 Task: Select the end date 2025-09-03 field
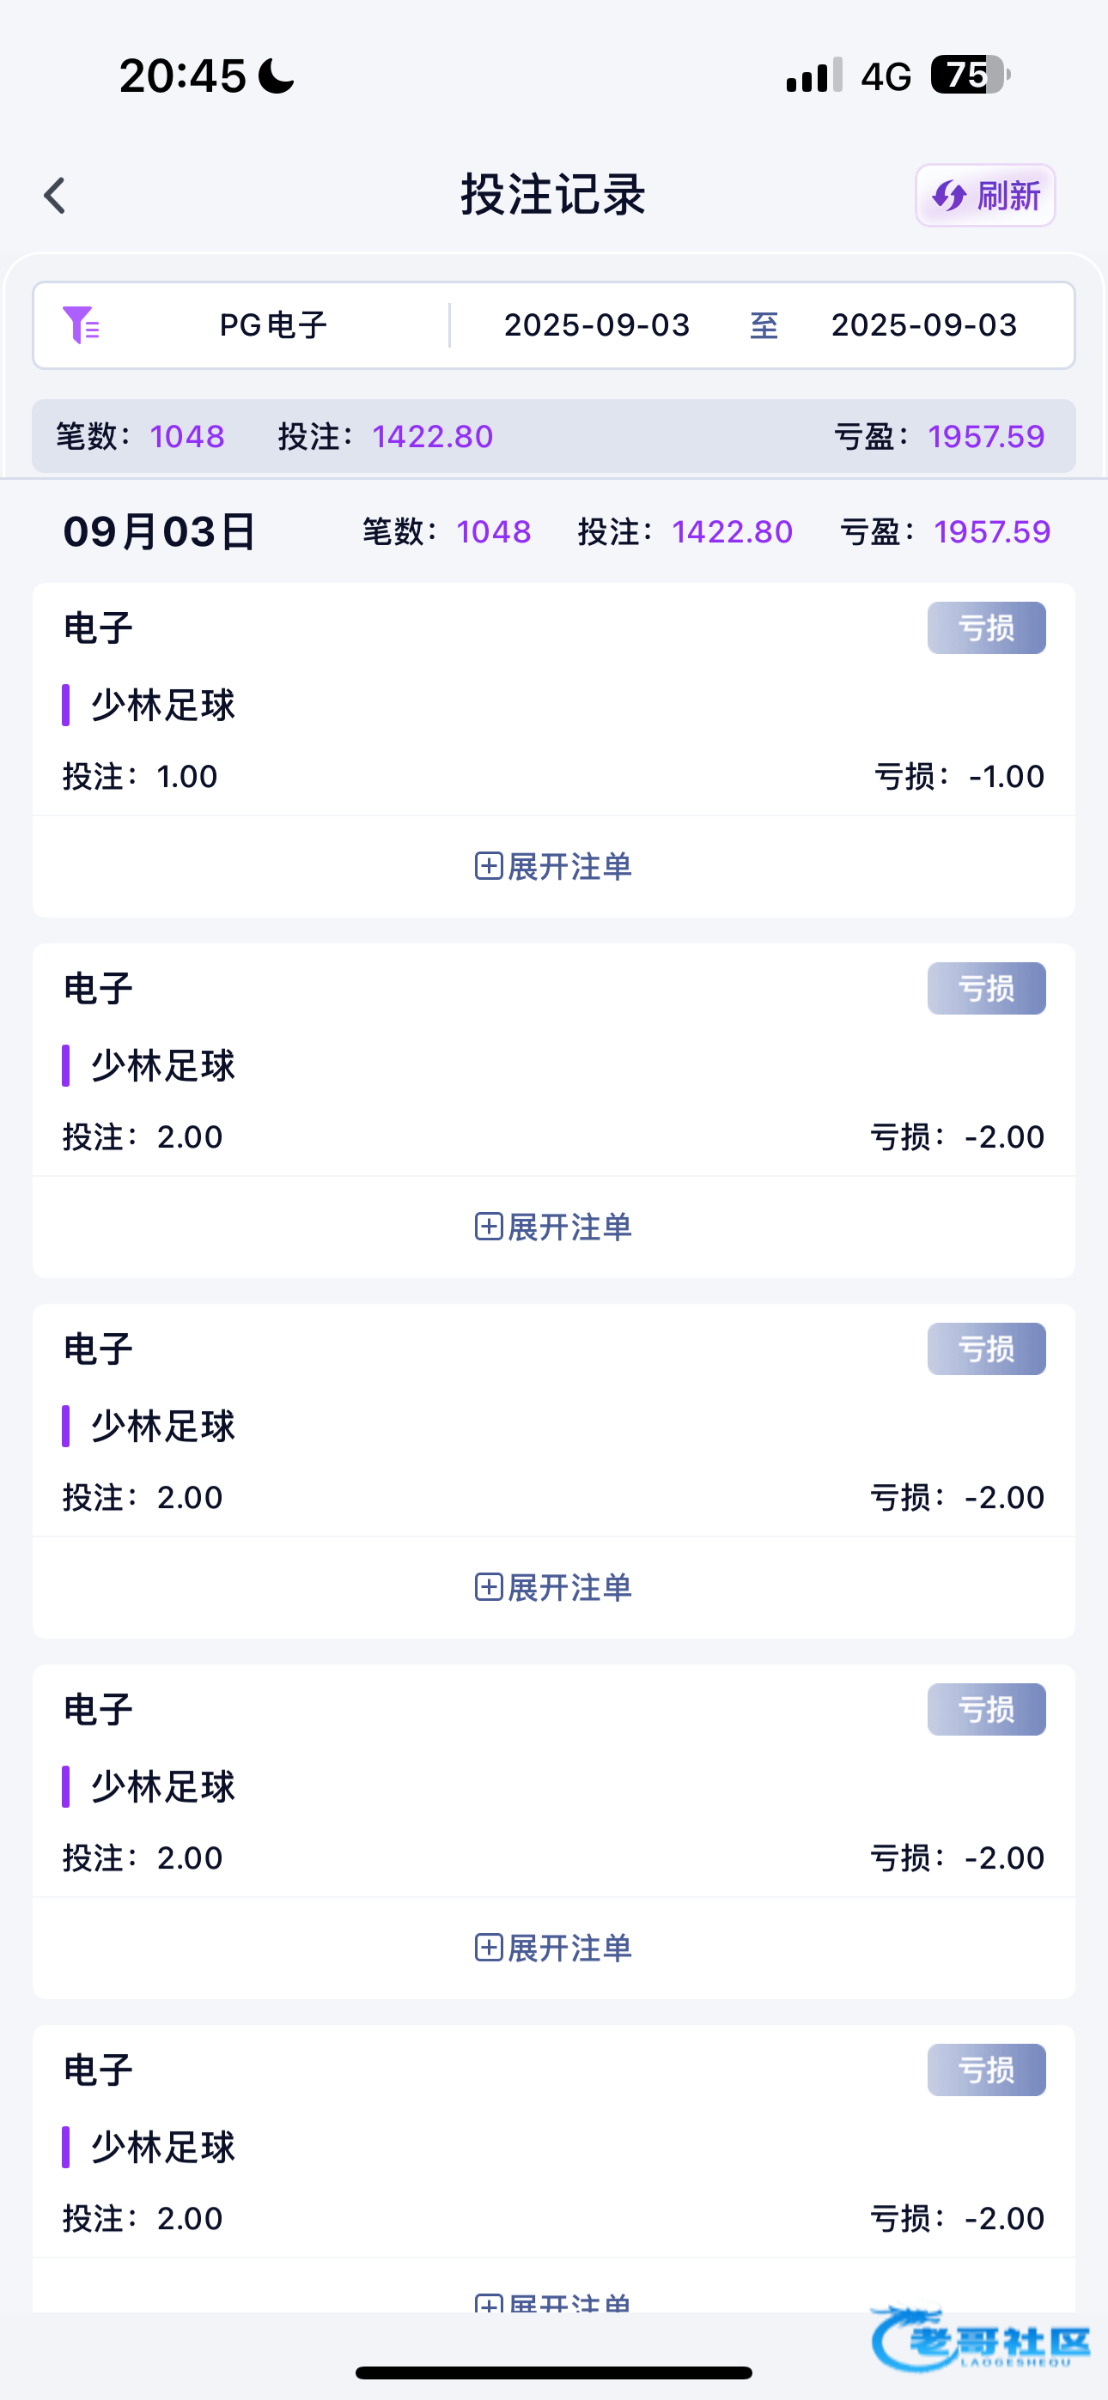[923, 325]
